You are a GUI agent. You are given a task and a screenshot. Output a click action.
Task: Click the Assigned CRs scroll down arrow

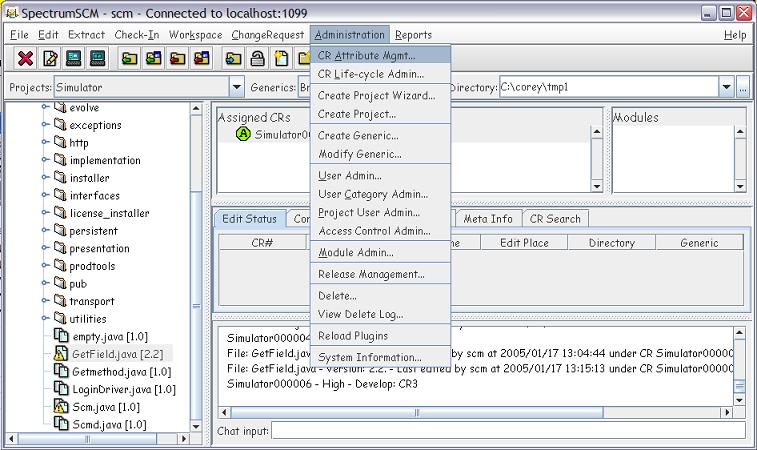pyautogui.click(x=597, y=186)
